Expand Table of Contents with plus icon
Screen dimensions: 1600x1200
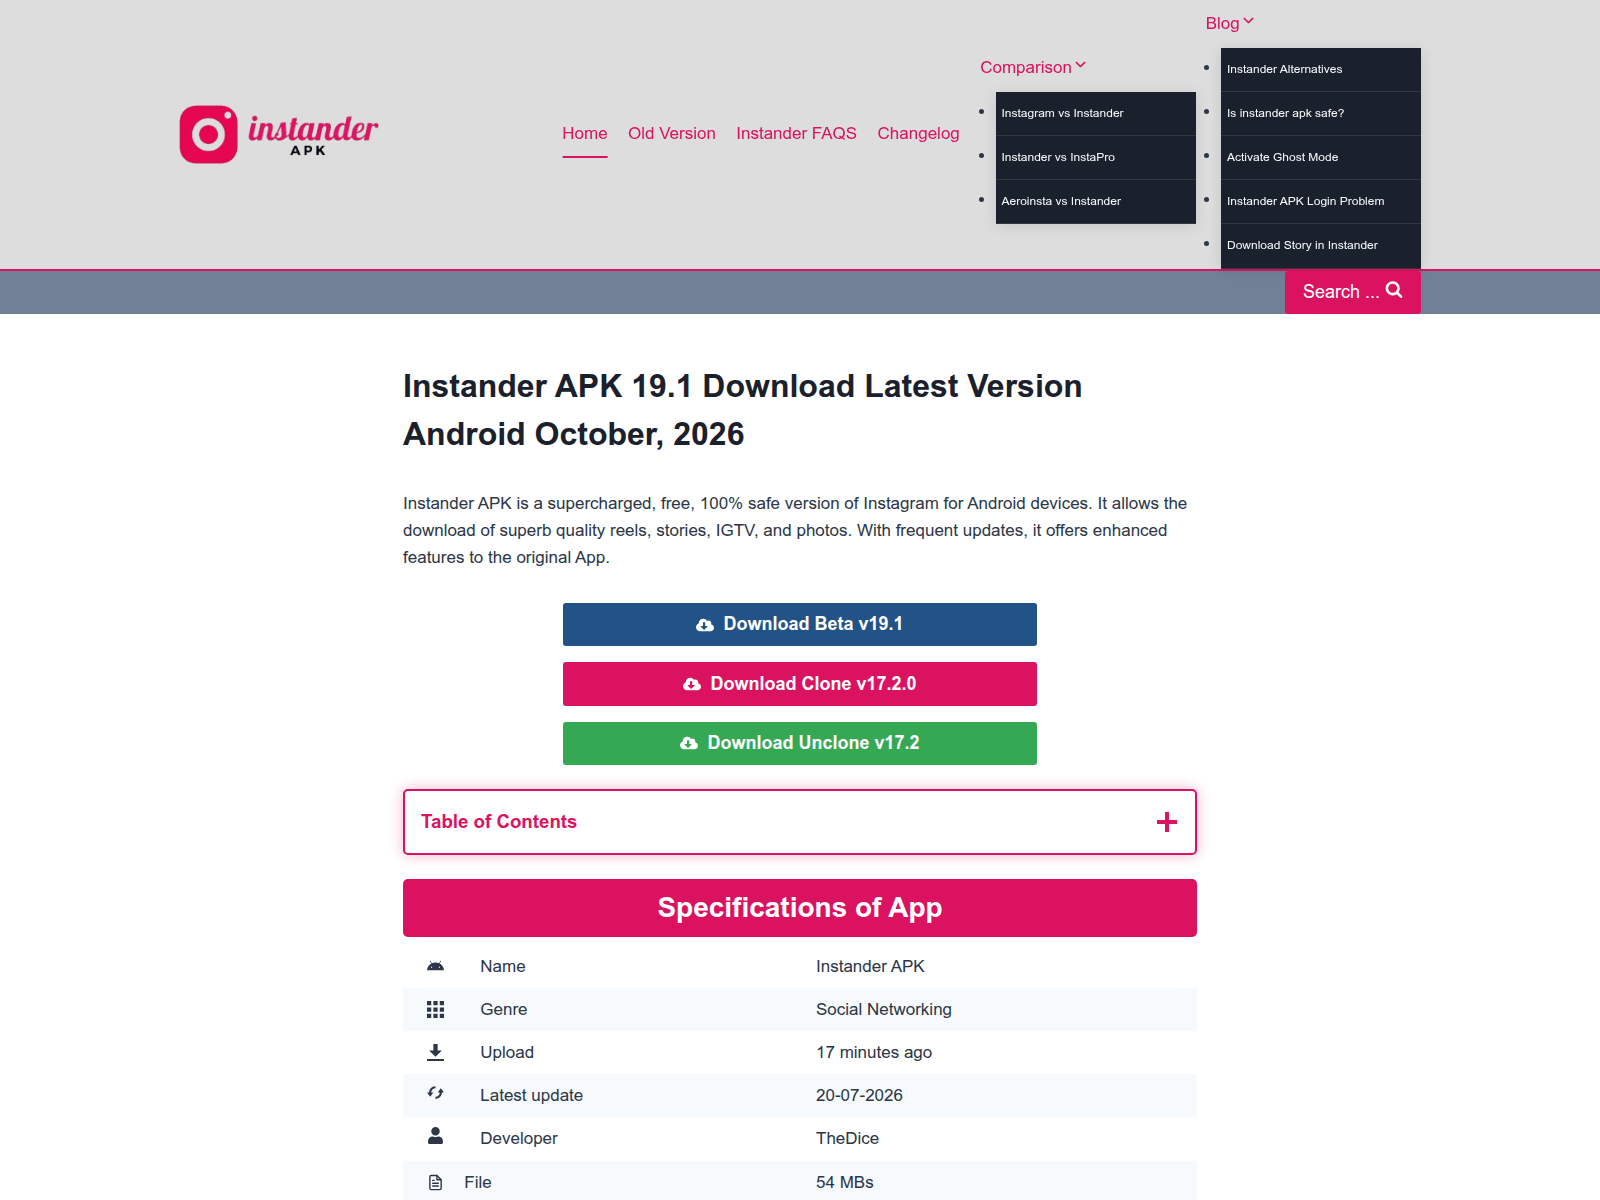click(x=1166, y=822)
